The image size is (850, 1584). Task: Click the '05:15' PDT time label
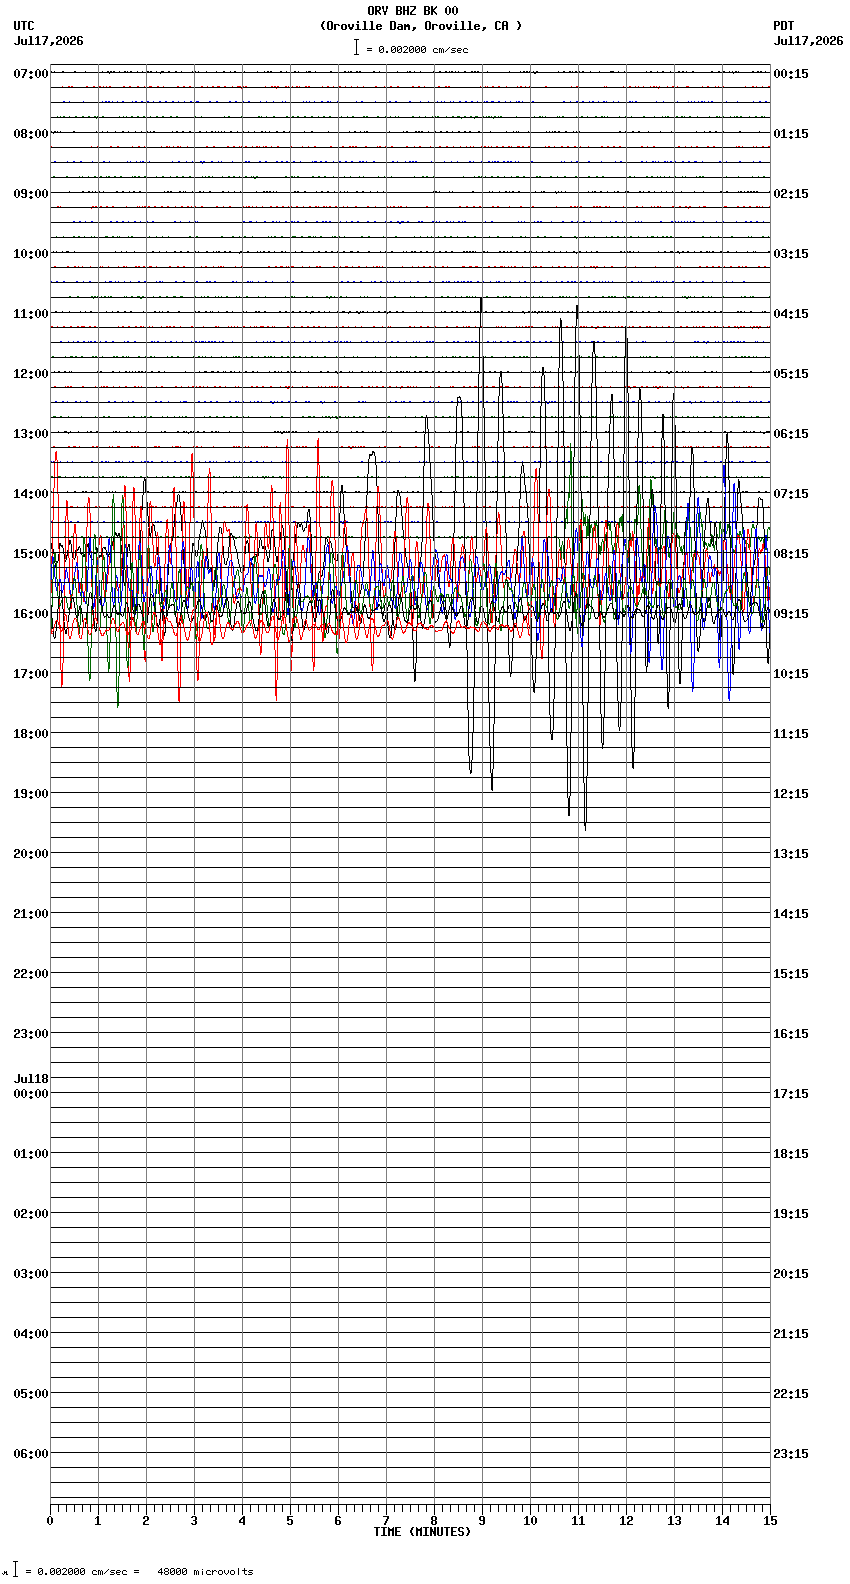[x=791, y=374]
